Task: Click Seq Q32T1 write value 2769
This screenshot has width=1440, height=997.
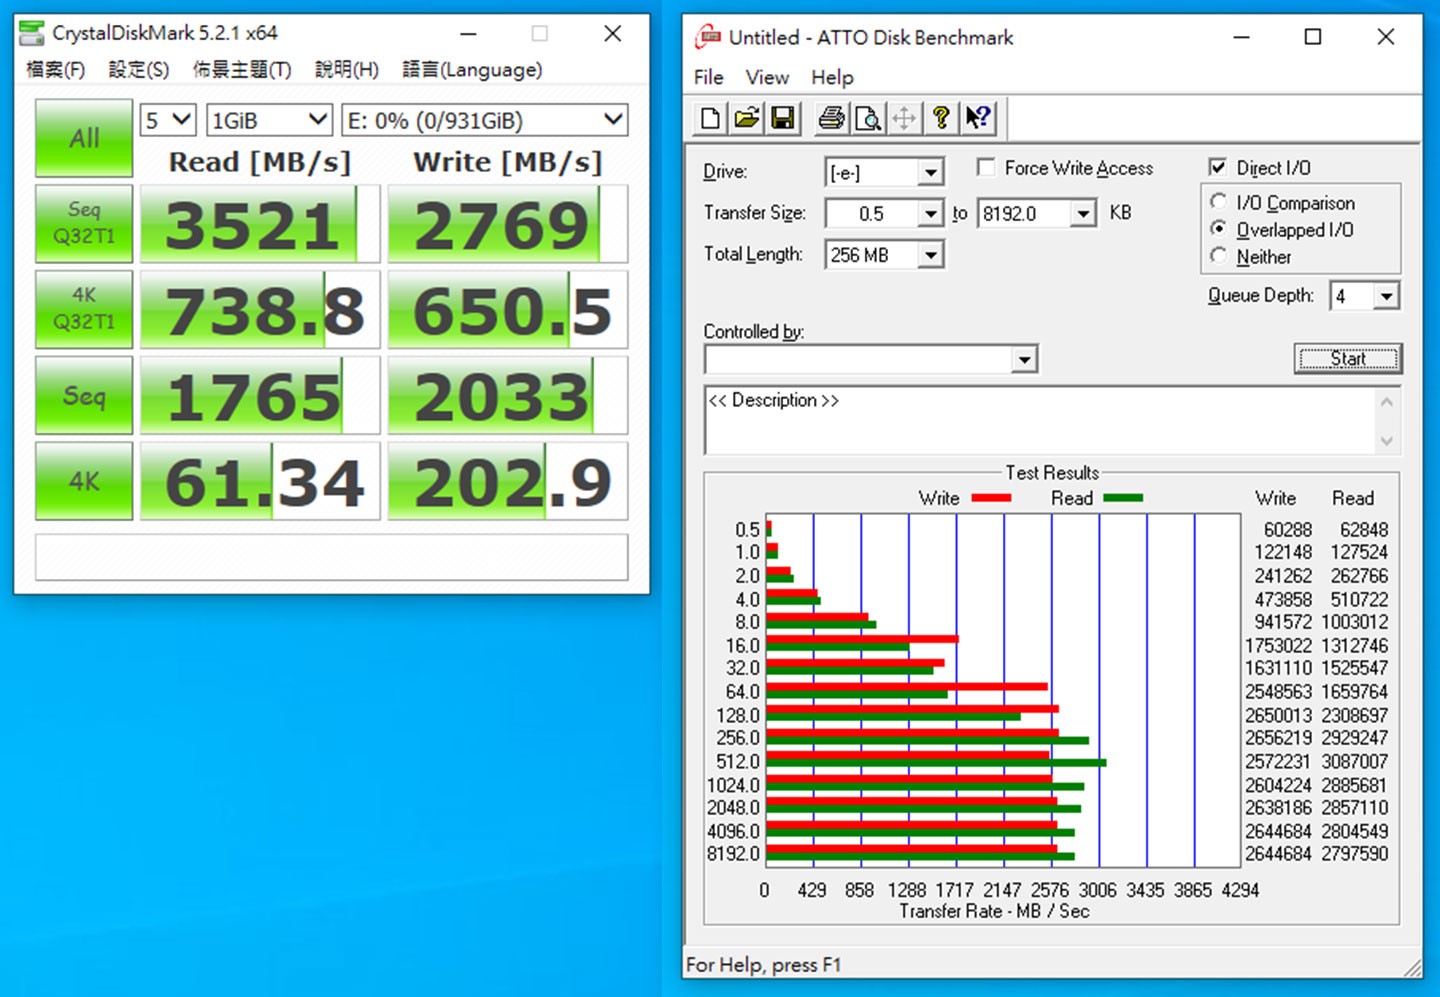Action: (508, 224)
